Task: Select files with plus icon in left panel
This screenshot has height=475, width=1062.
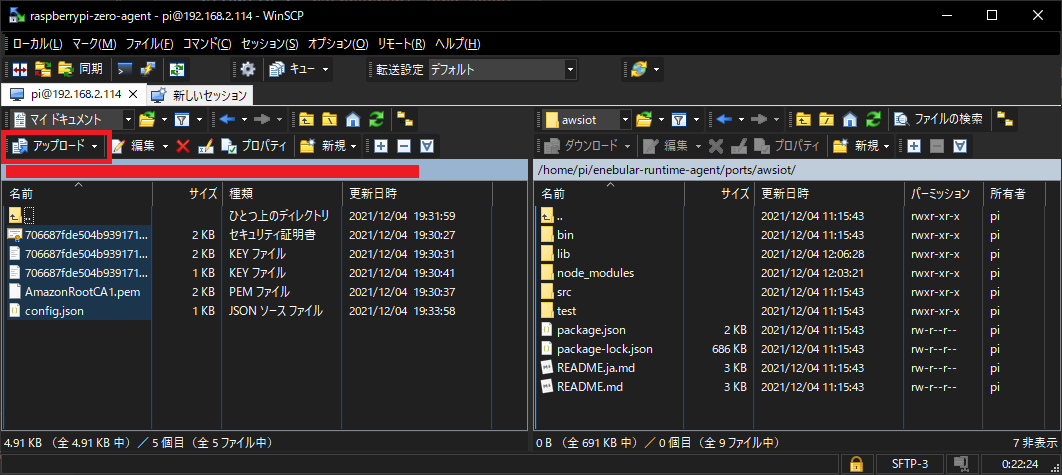Action: (381, 146)
